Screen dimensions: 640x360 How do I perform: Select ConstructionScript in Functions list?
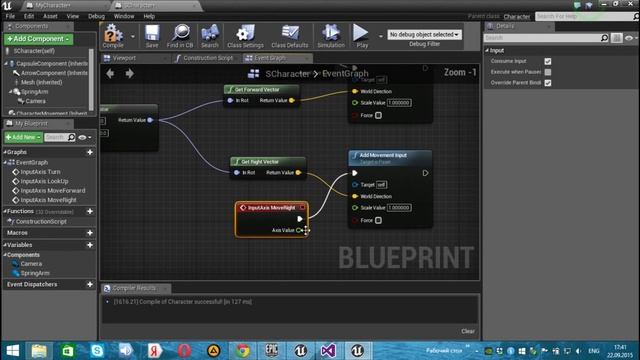41,222
